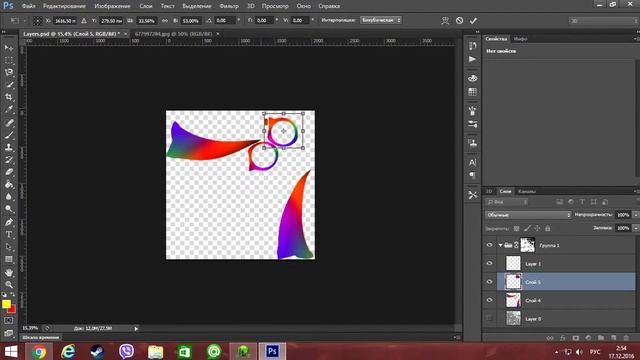Switch to the Каналы tab
This screenshot has height=360, width=640.
coord(527,191)
